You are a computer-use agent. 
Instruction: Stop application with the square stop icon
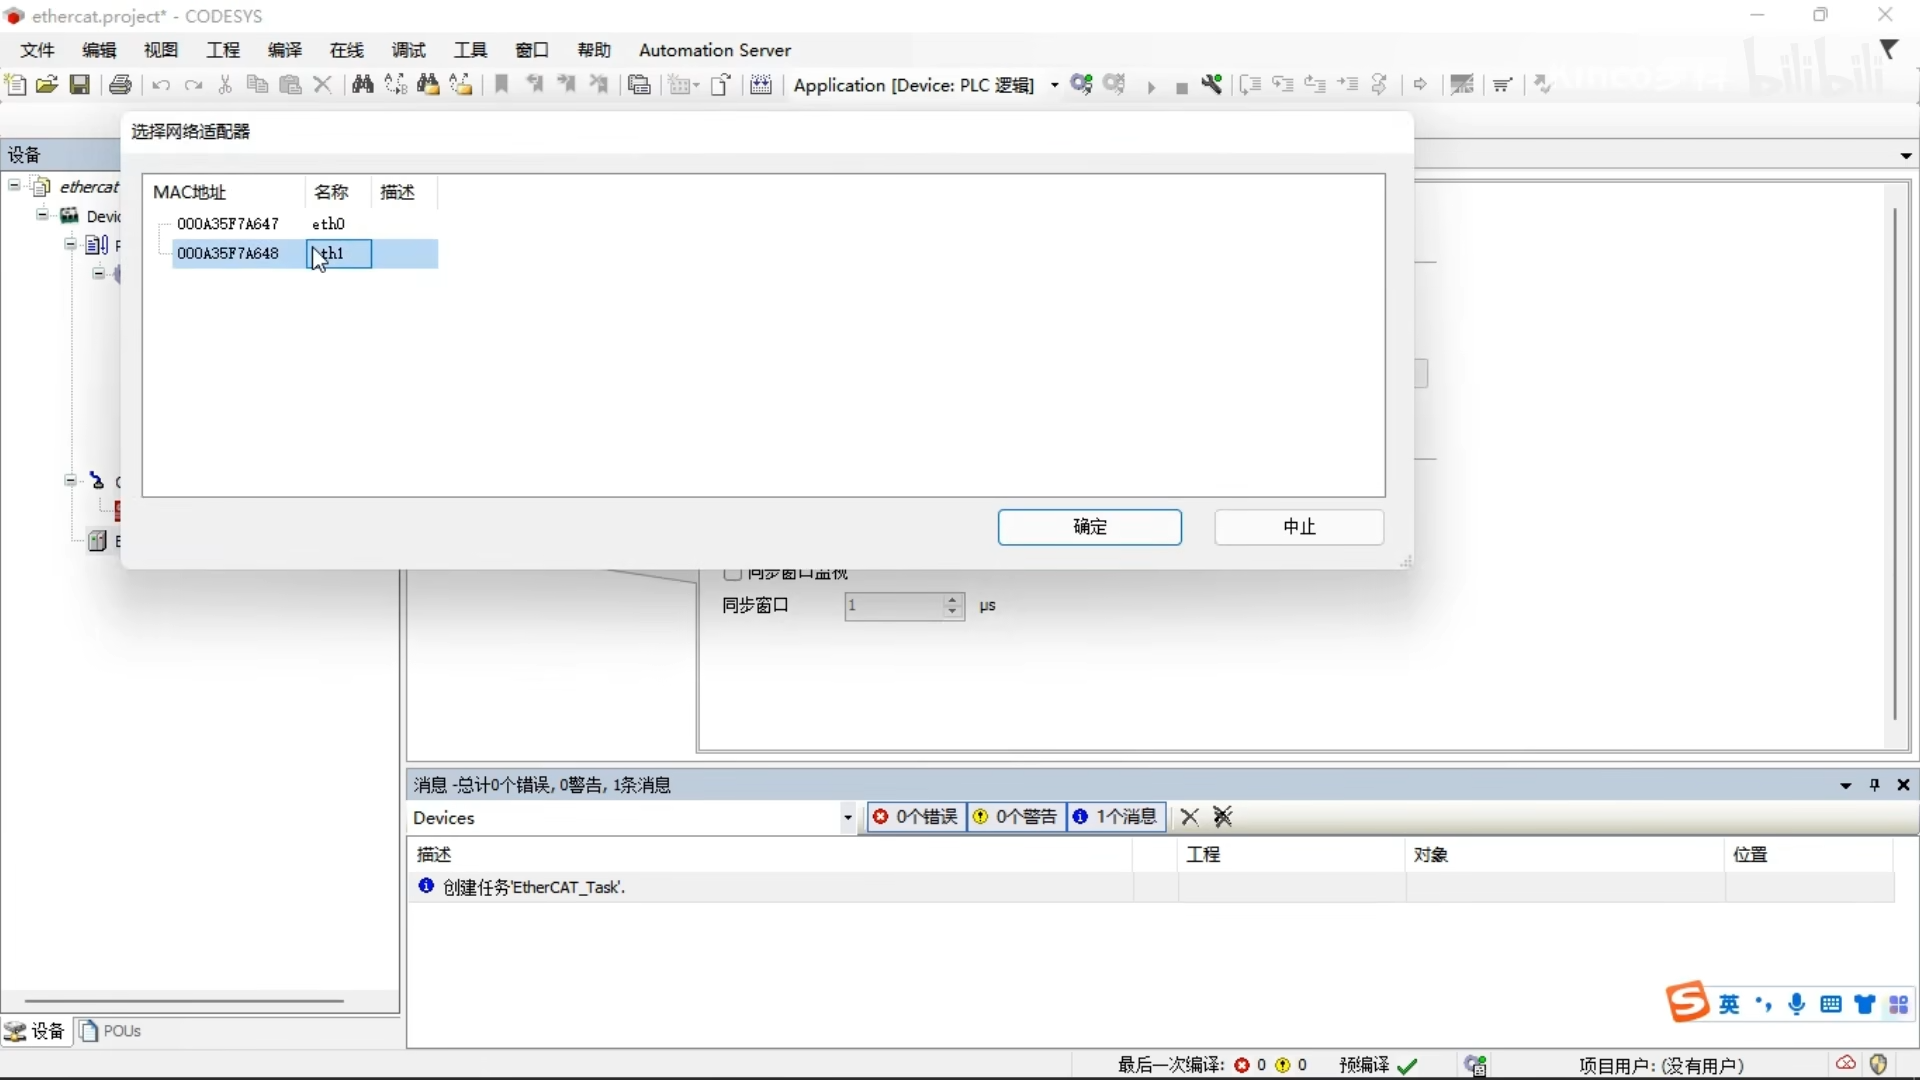(1181, 87)
